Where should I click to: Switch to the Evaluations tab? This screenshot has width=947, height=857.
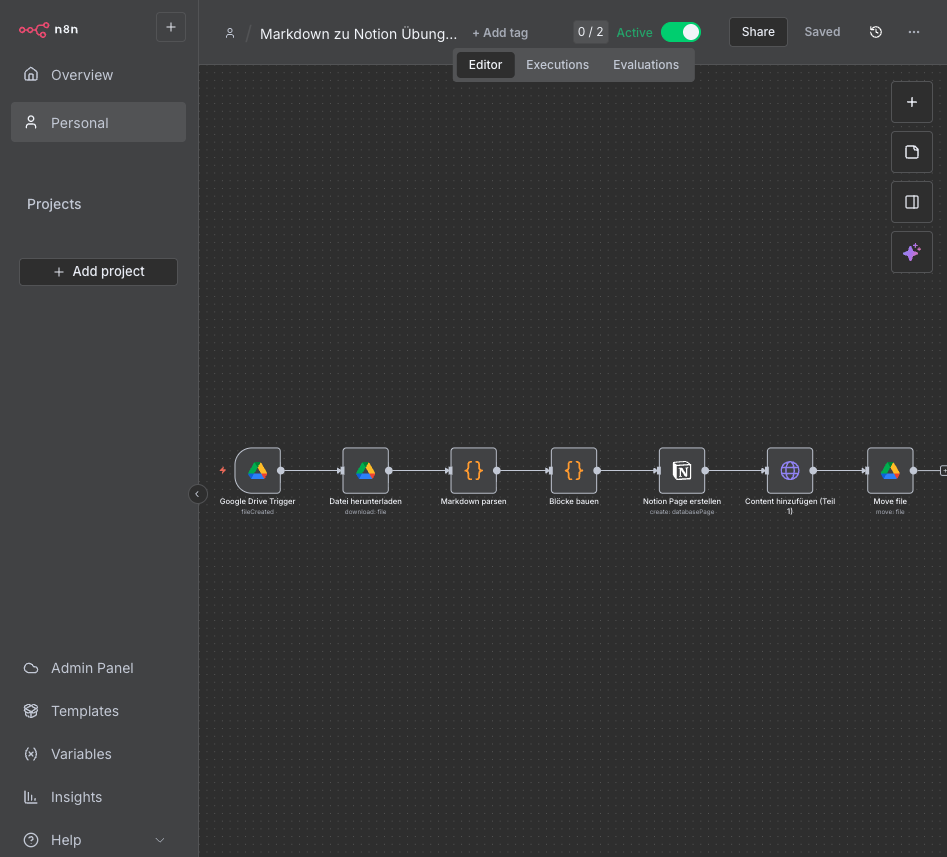point(646,65)
